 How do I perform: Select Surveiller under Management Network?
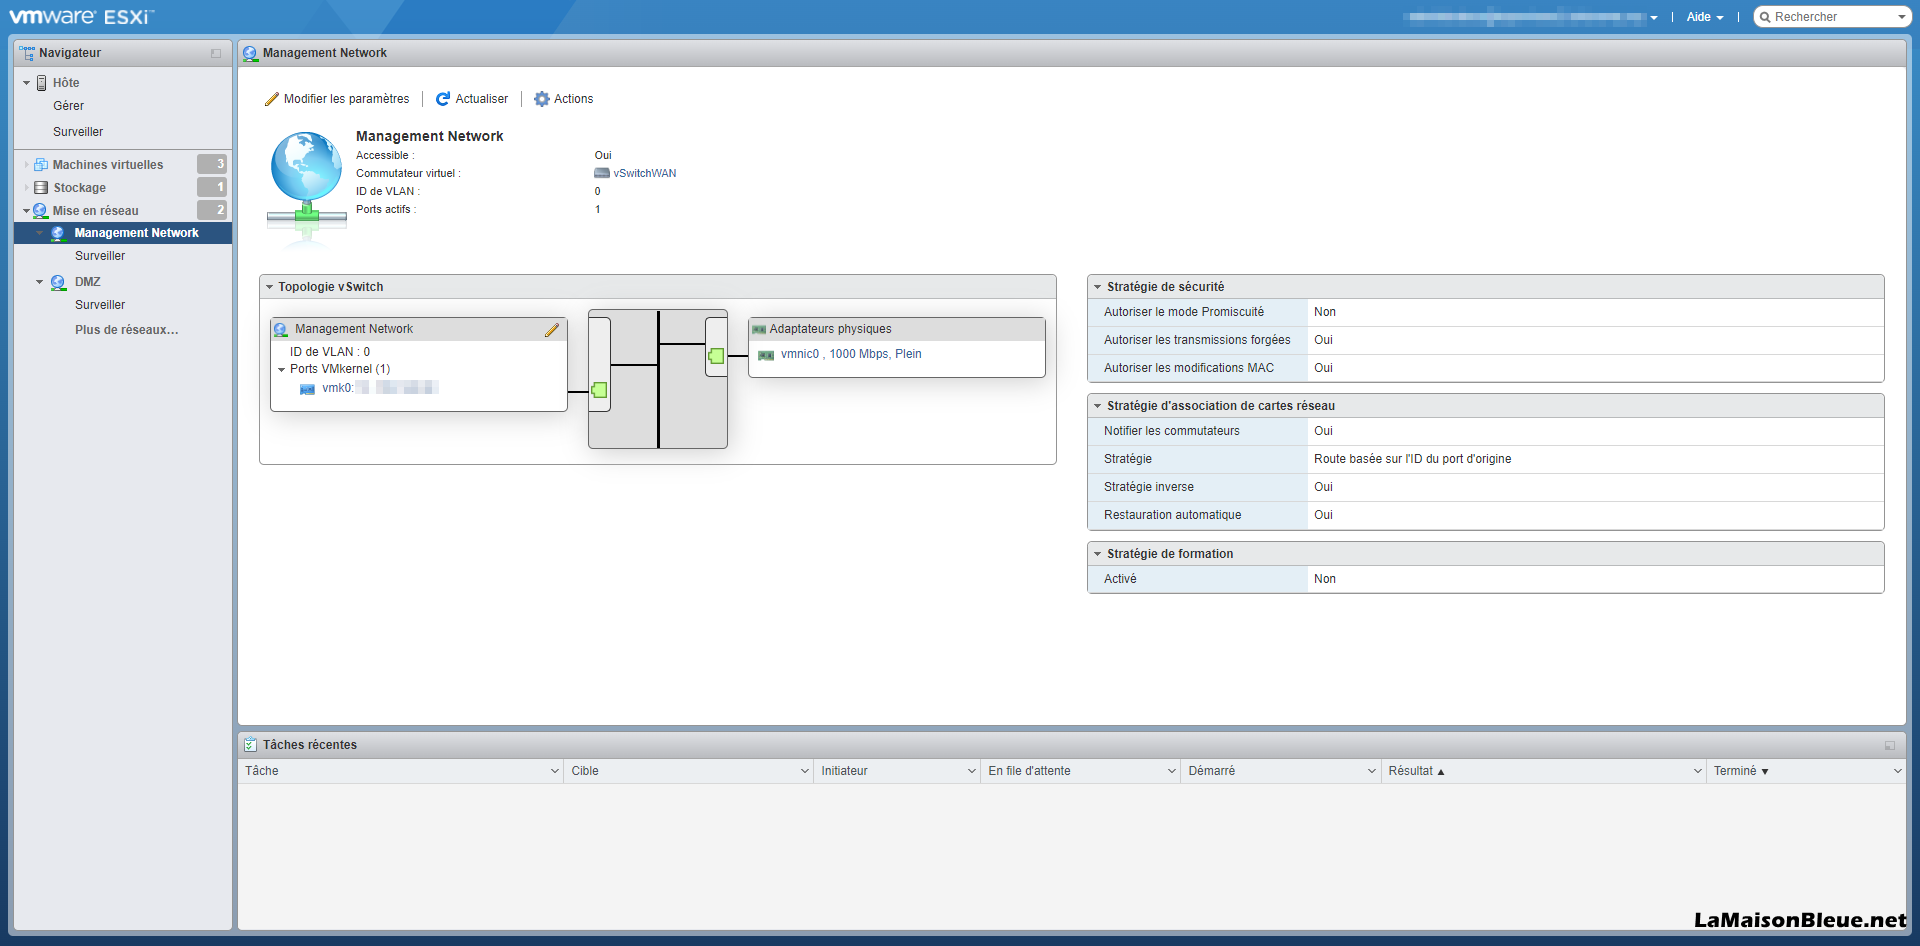point(100,256)
